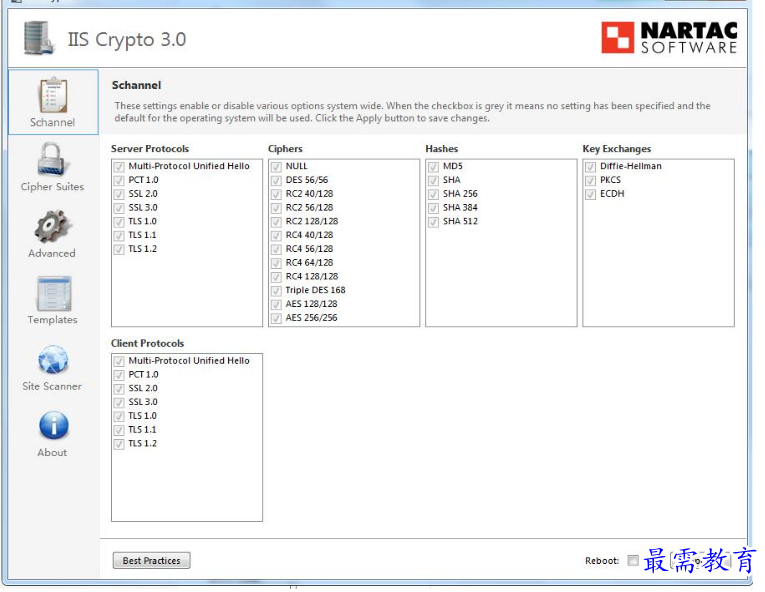Toggle the NULL cipher checkbox
The image size is (765, 592).
276,166
